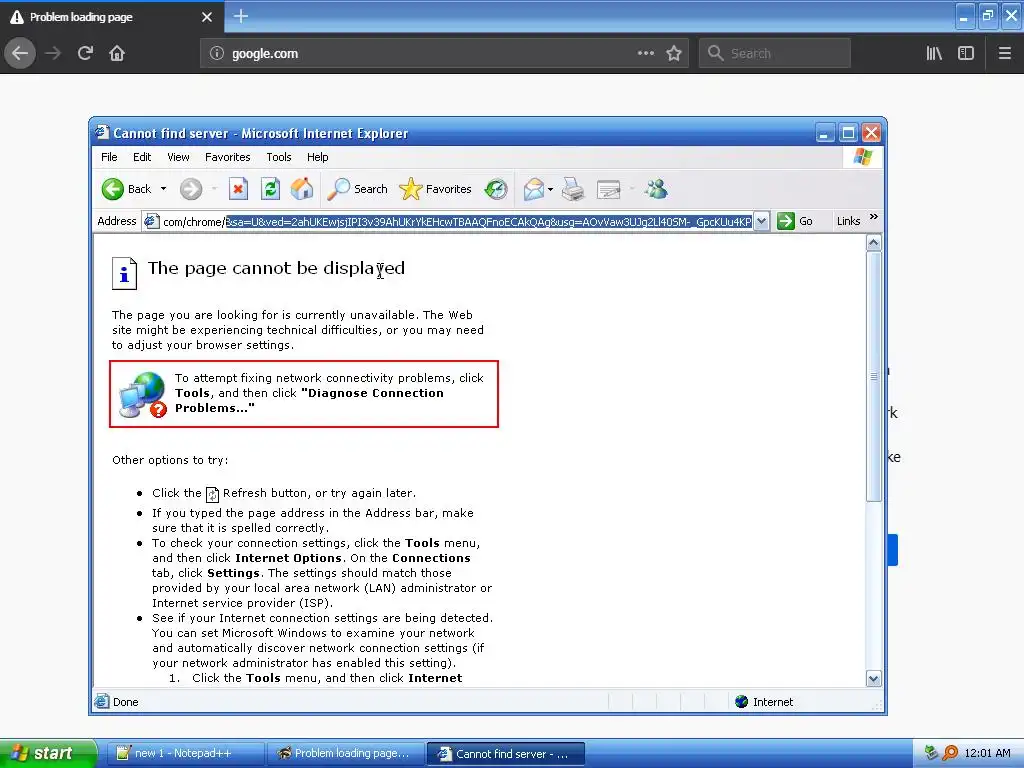Click the 'The page cannot be displayed' heading
This screenshot has width=1024, height=768.
[x=276, y=268]
